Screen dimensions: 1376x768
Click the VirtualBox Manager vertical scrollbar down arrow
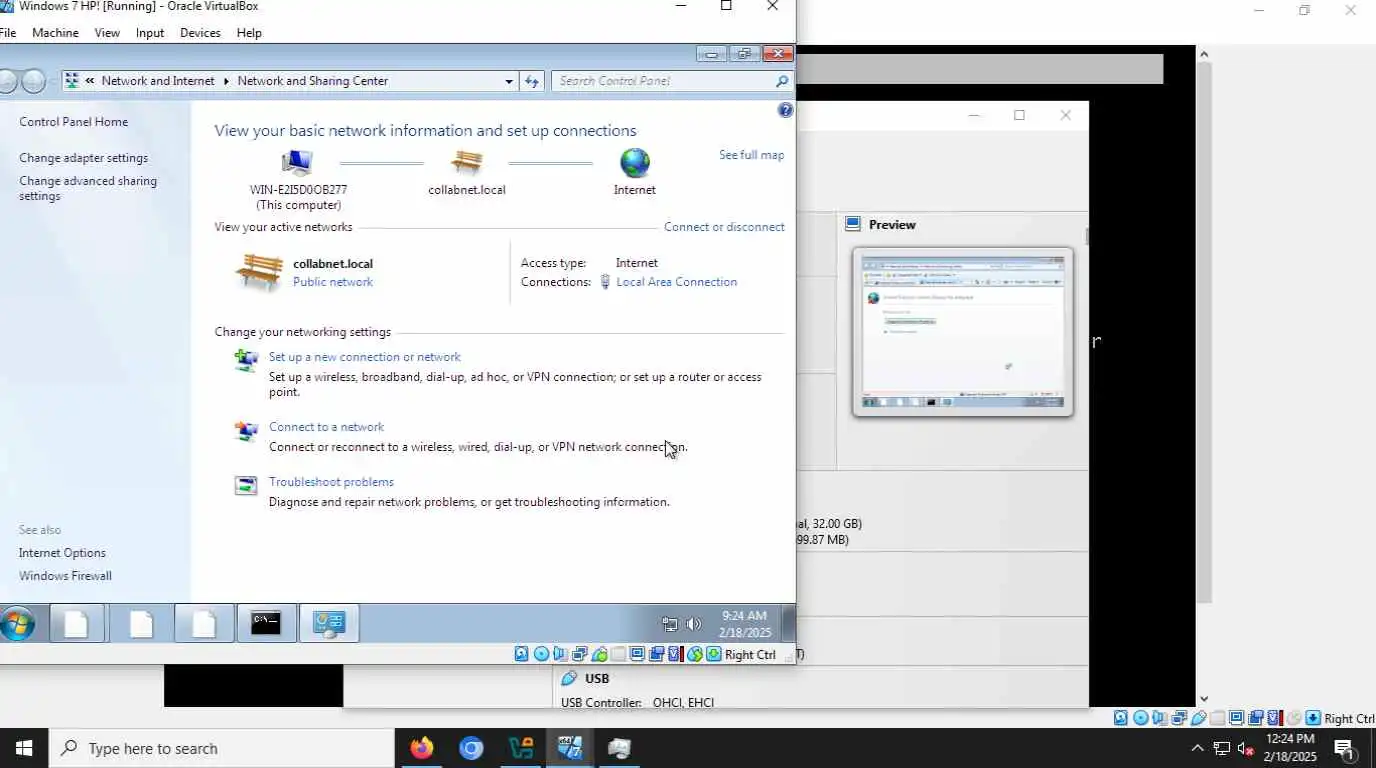(1203, 699)
